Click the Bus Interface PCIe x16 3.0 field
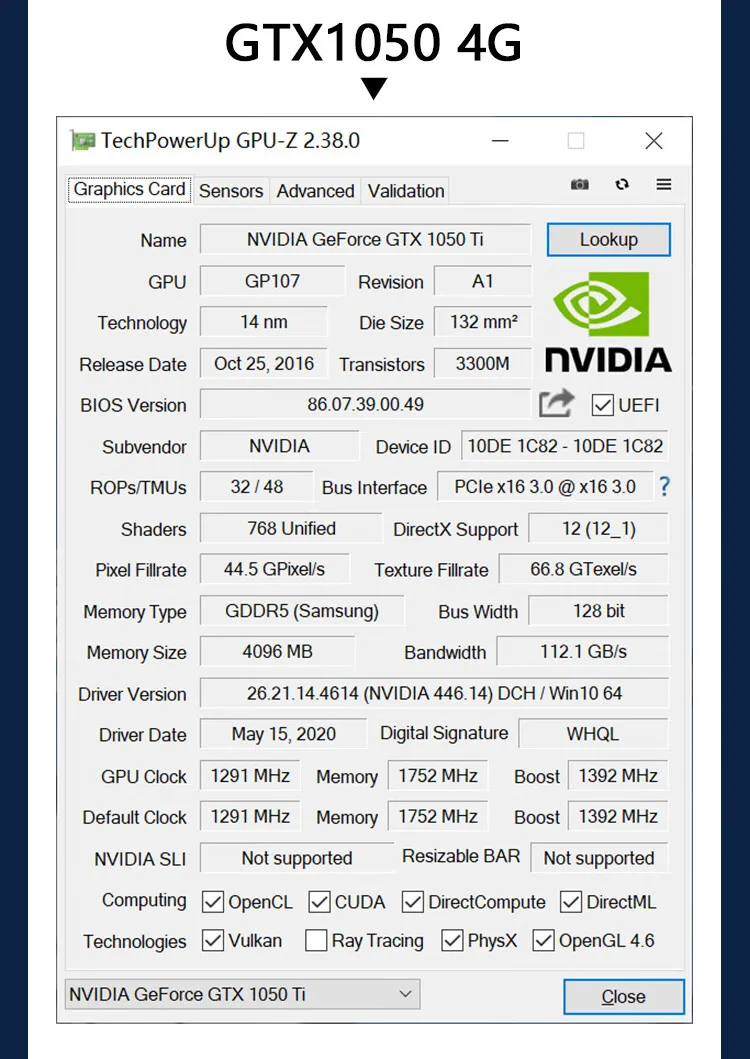 545,487
